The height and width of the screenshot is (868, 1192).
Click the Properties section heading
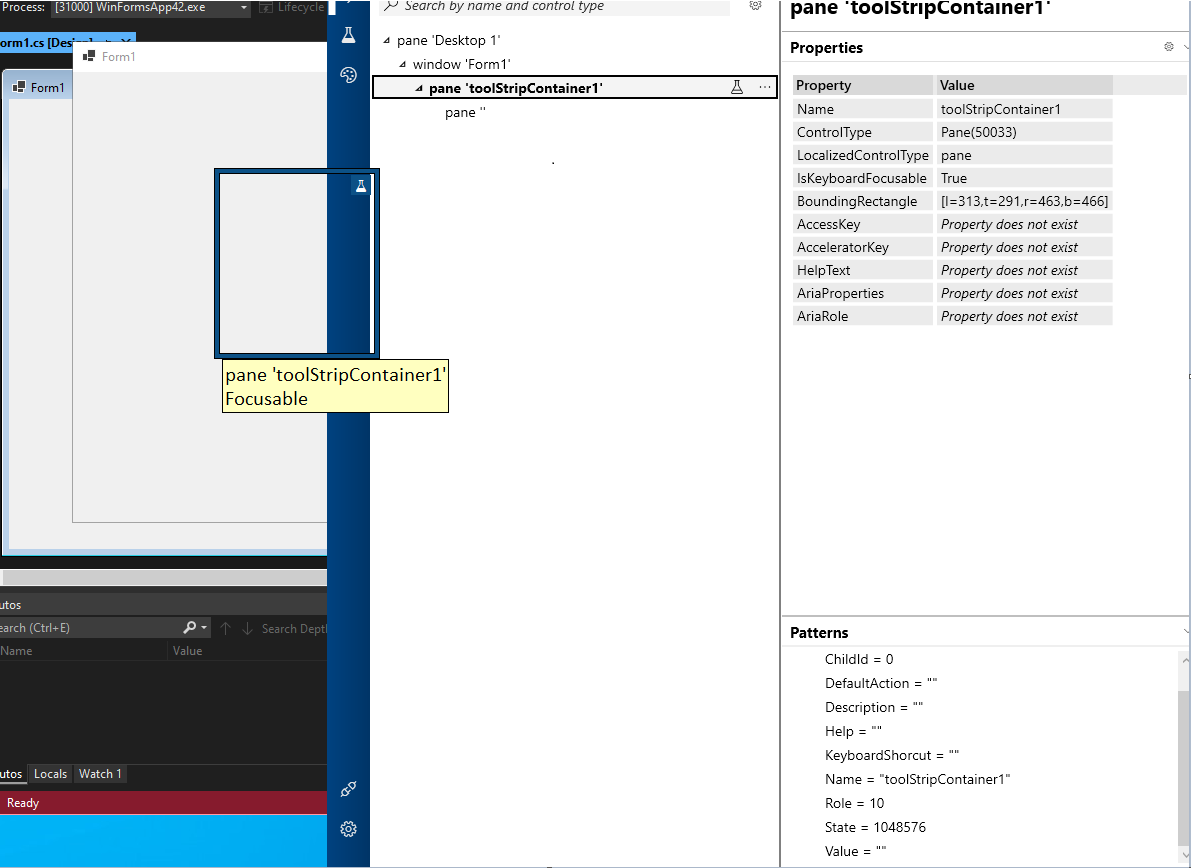[x=826, y=47]
